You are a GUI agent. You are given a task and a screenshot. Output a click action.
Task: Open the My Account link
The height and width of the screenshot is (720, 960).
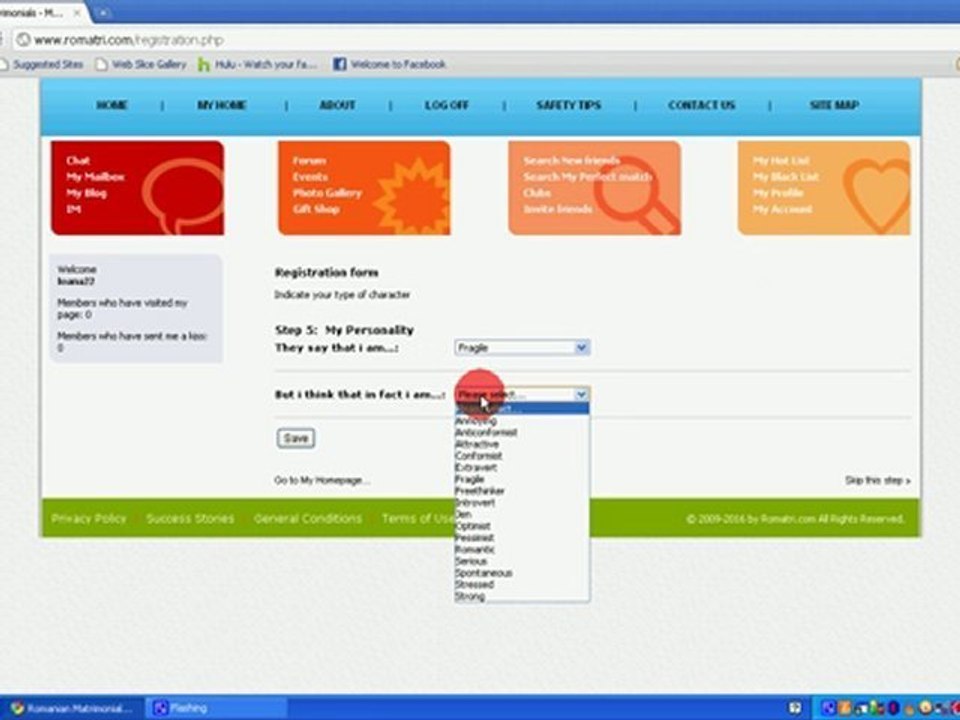(x=782, y=209)
